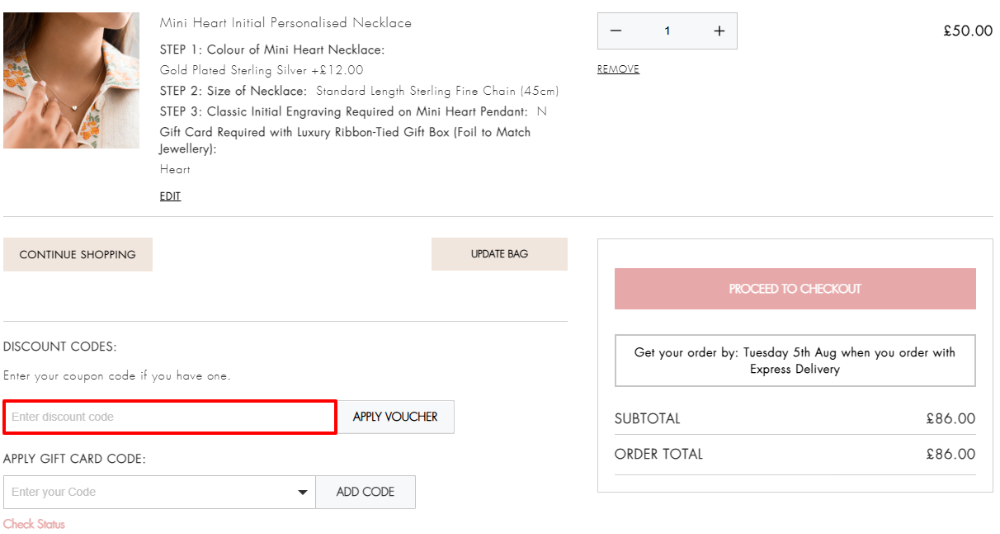Click into the gift card code field
This screenshot has width=1000, height=534.
coord(150,492)
